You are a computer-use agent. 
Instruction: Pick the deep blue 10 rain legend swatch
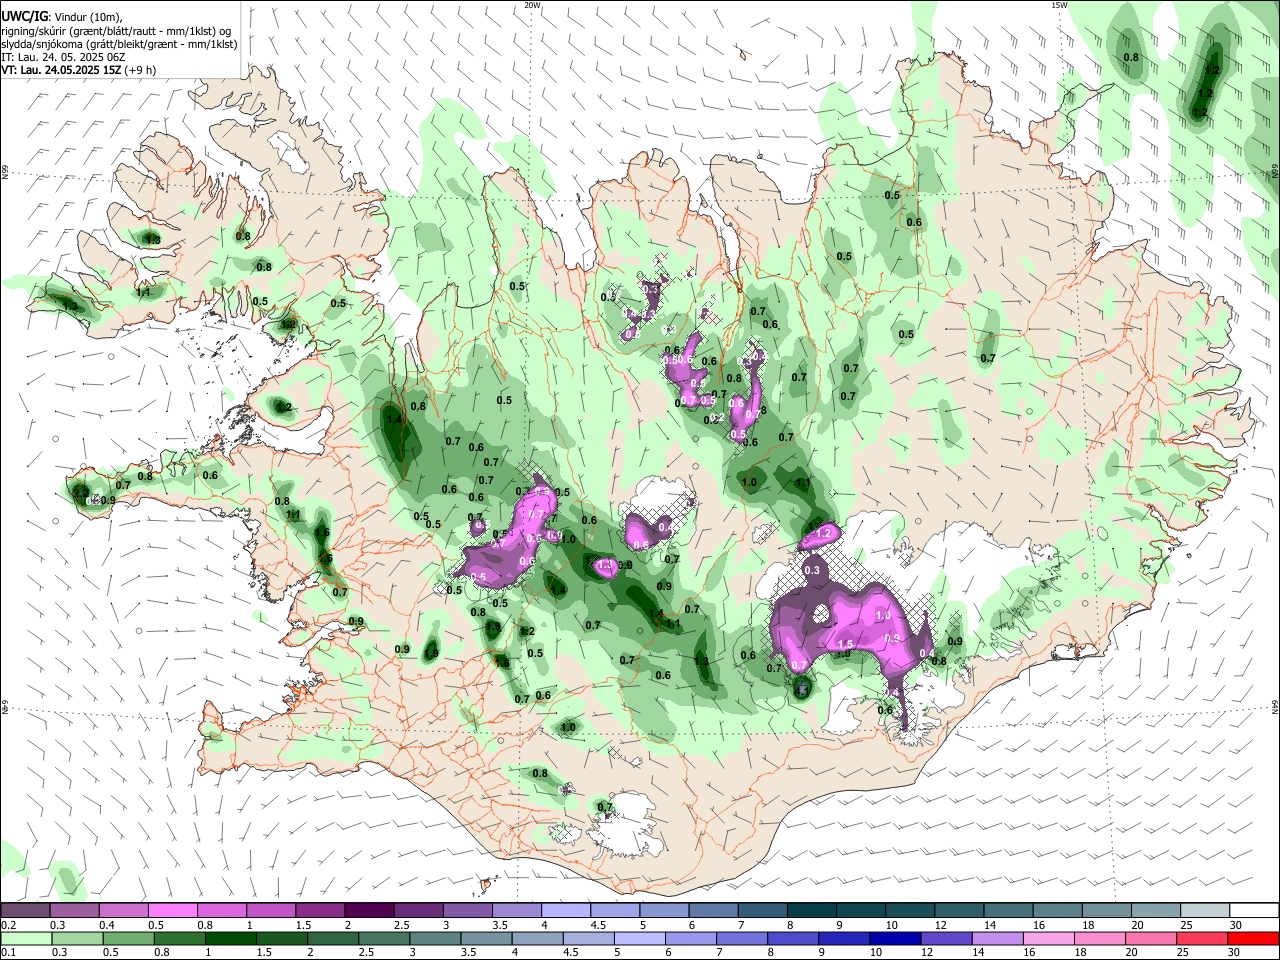893,938
